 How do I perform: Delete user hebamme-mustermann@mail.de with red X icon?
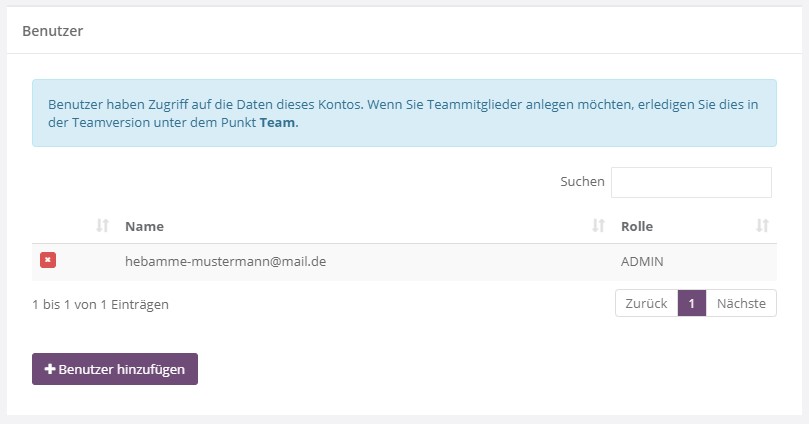[48, 260]
